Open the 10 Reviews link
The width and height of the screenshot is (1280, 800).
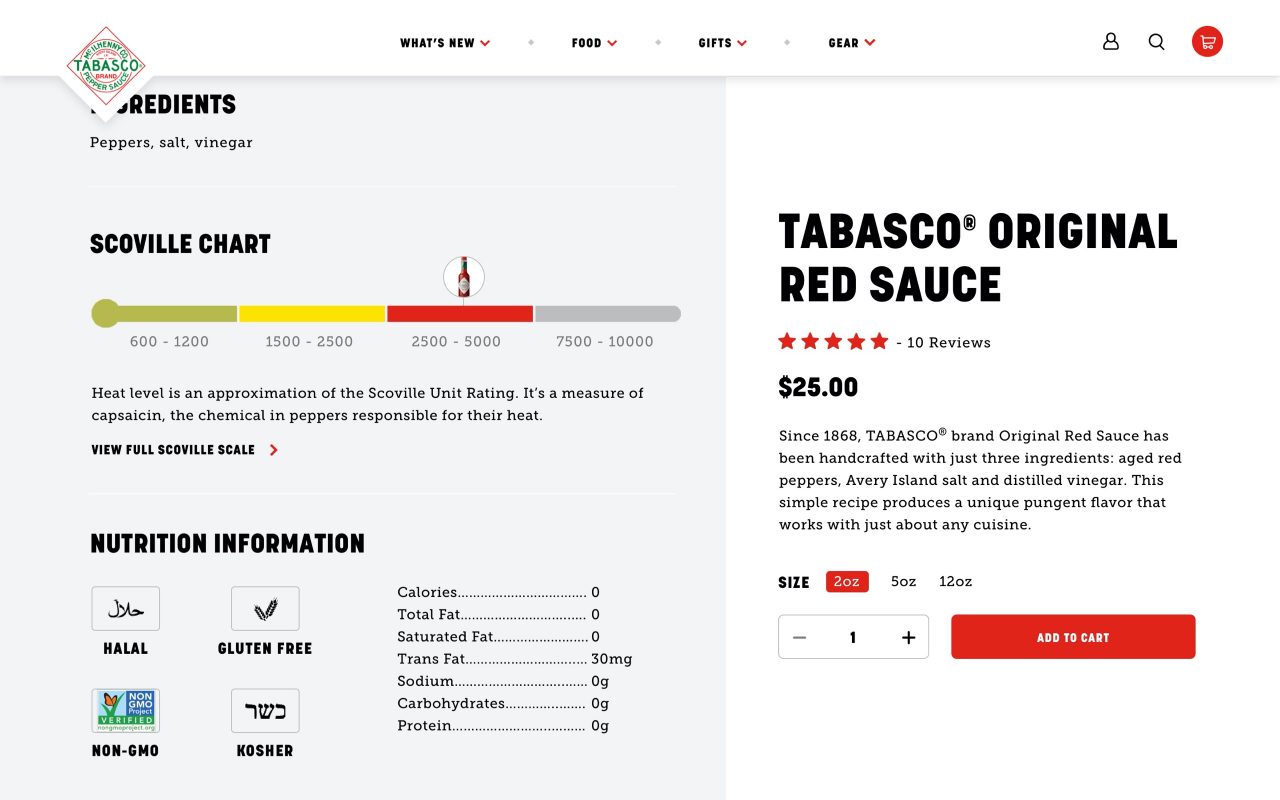click(x=949, y=342)
